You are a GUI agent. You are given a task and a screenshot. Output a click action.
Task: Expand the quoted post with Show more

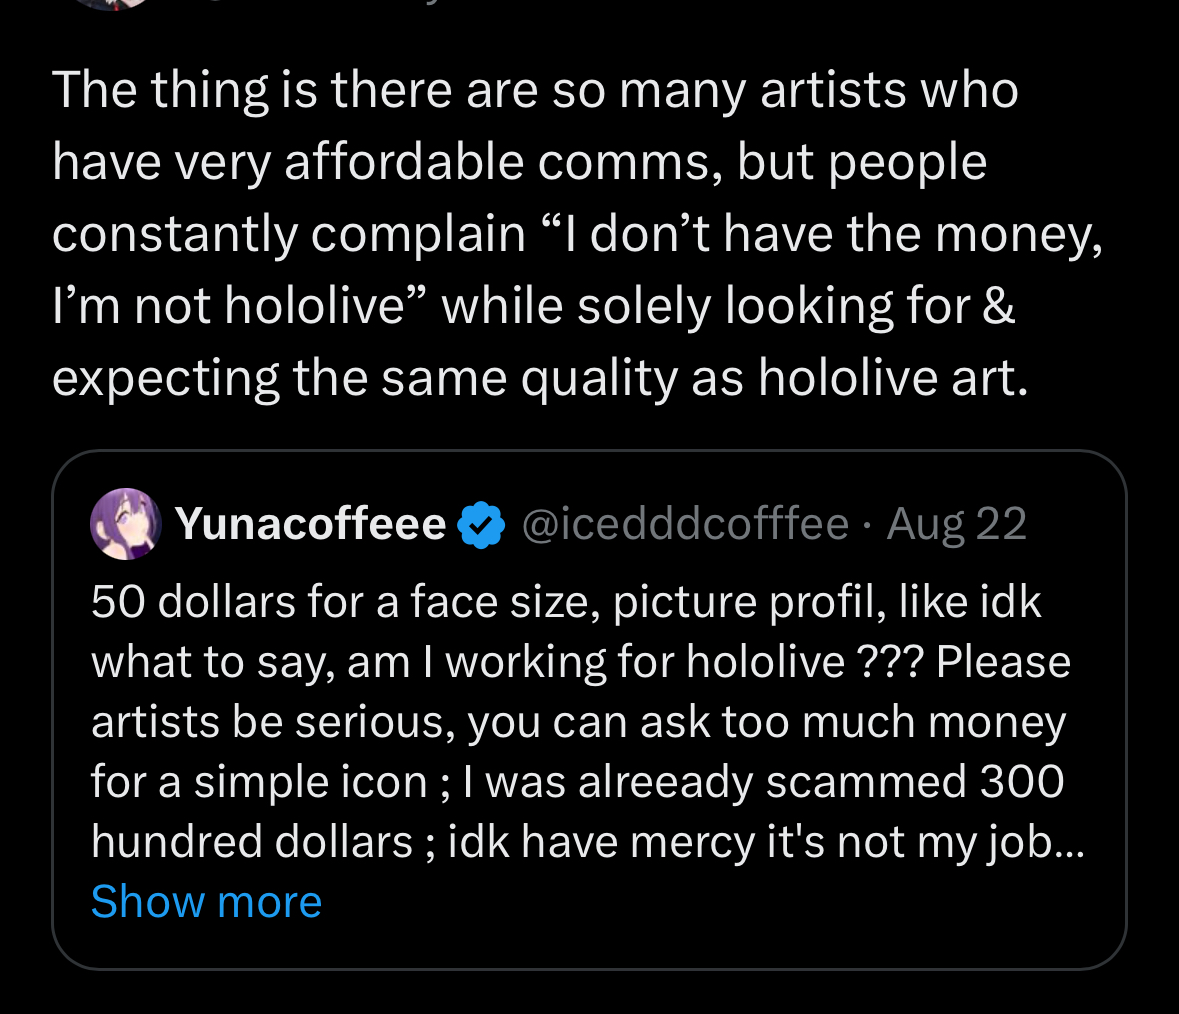[206, 902]
